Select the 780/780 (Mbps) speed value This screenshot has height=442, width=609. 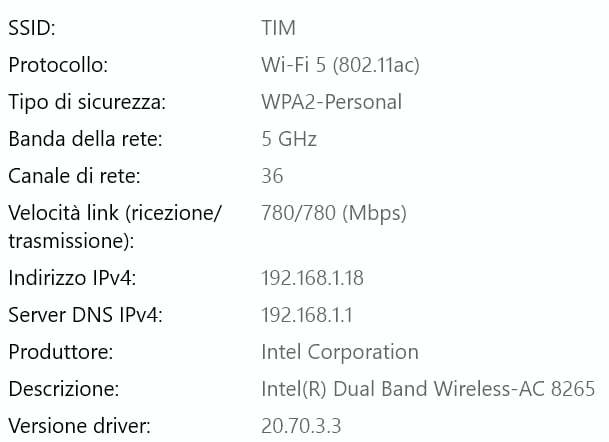coord(334,213)
